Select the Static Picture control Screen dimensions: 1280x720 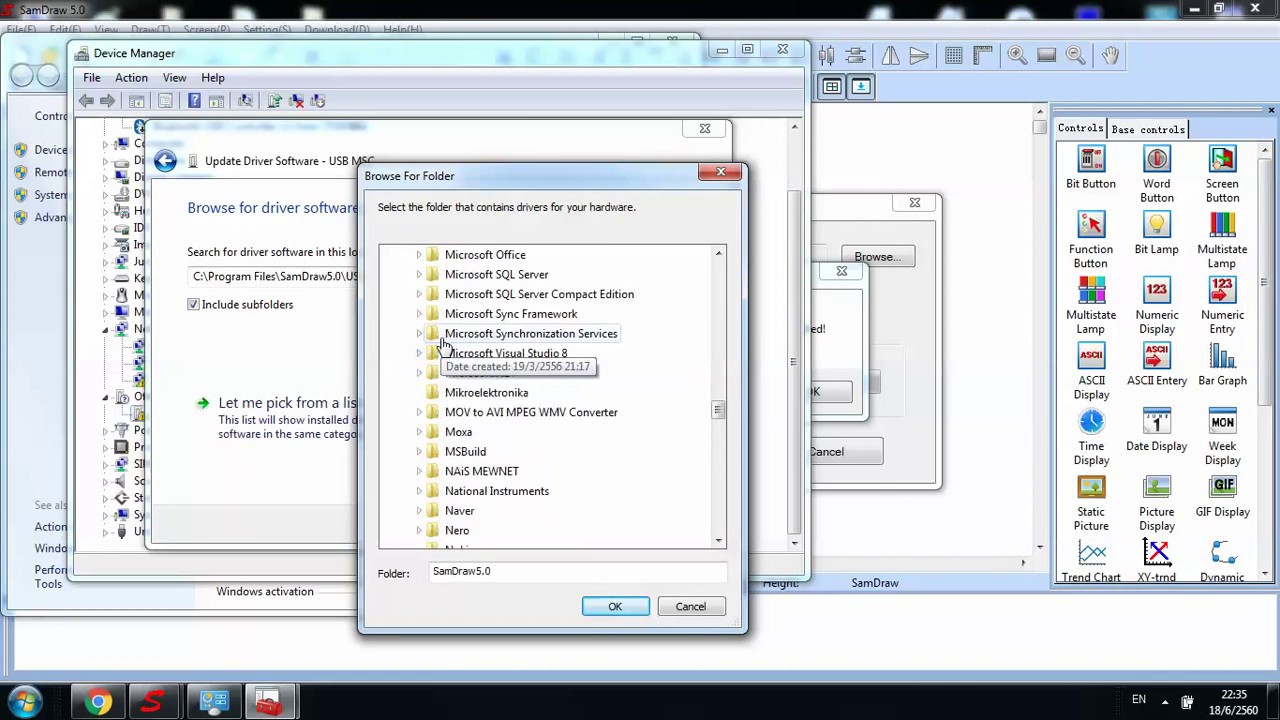pyautogui.click(x=1091, y=503)
